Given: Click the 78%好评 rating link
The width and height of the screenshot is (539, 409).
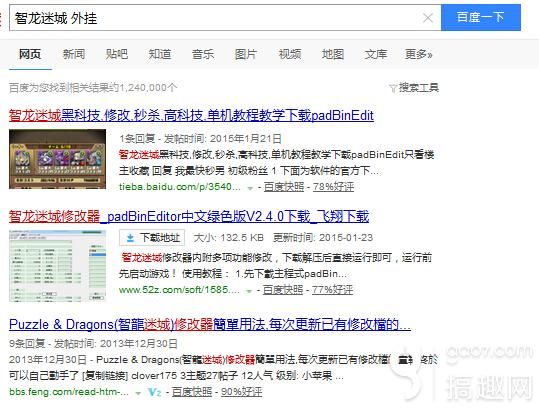Looking at the screenshot, I should (333, 187).
